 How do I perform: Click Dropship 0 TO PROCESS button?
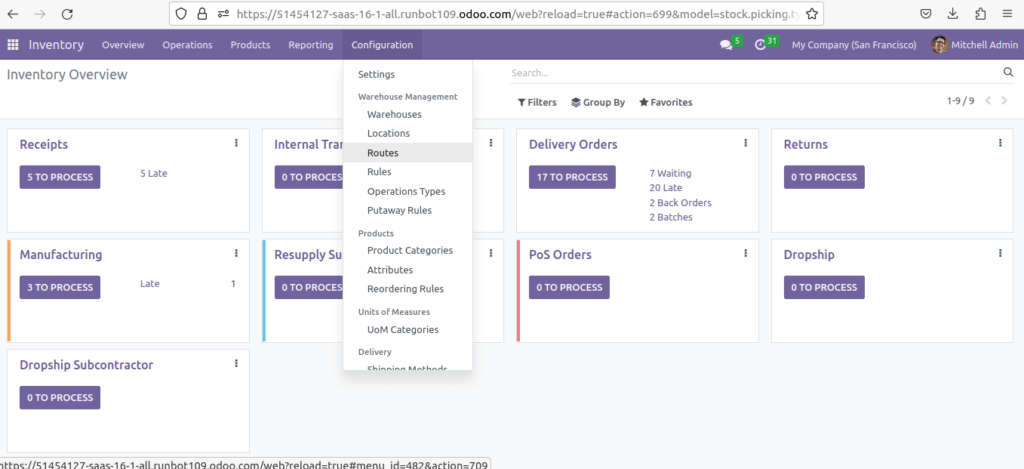click(824, 287)
